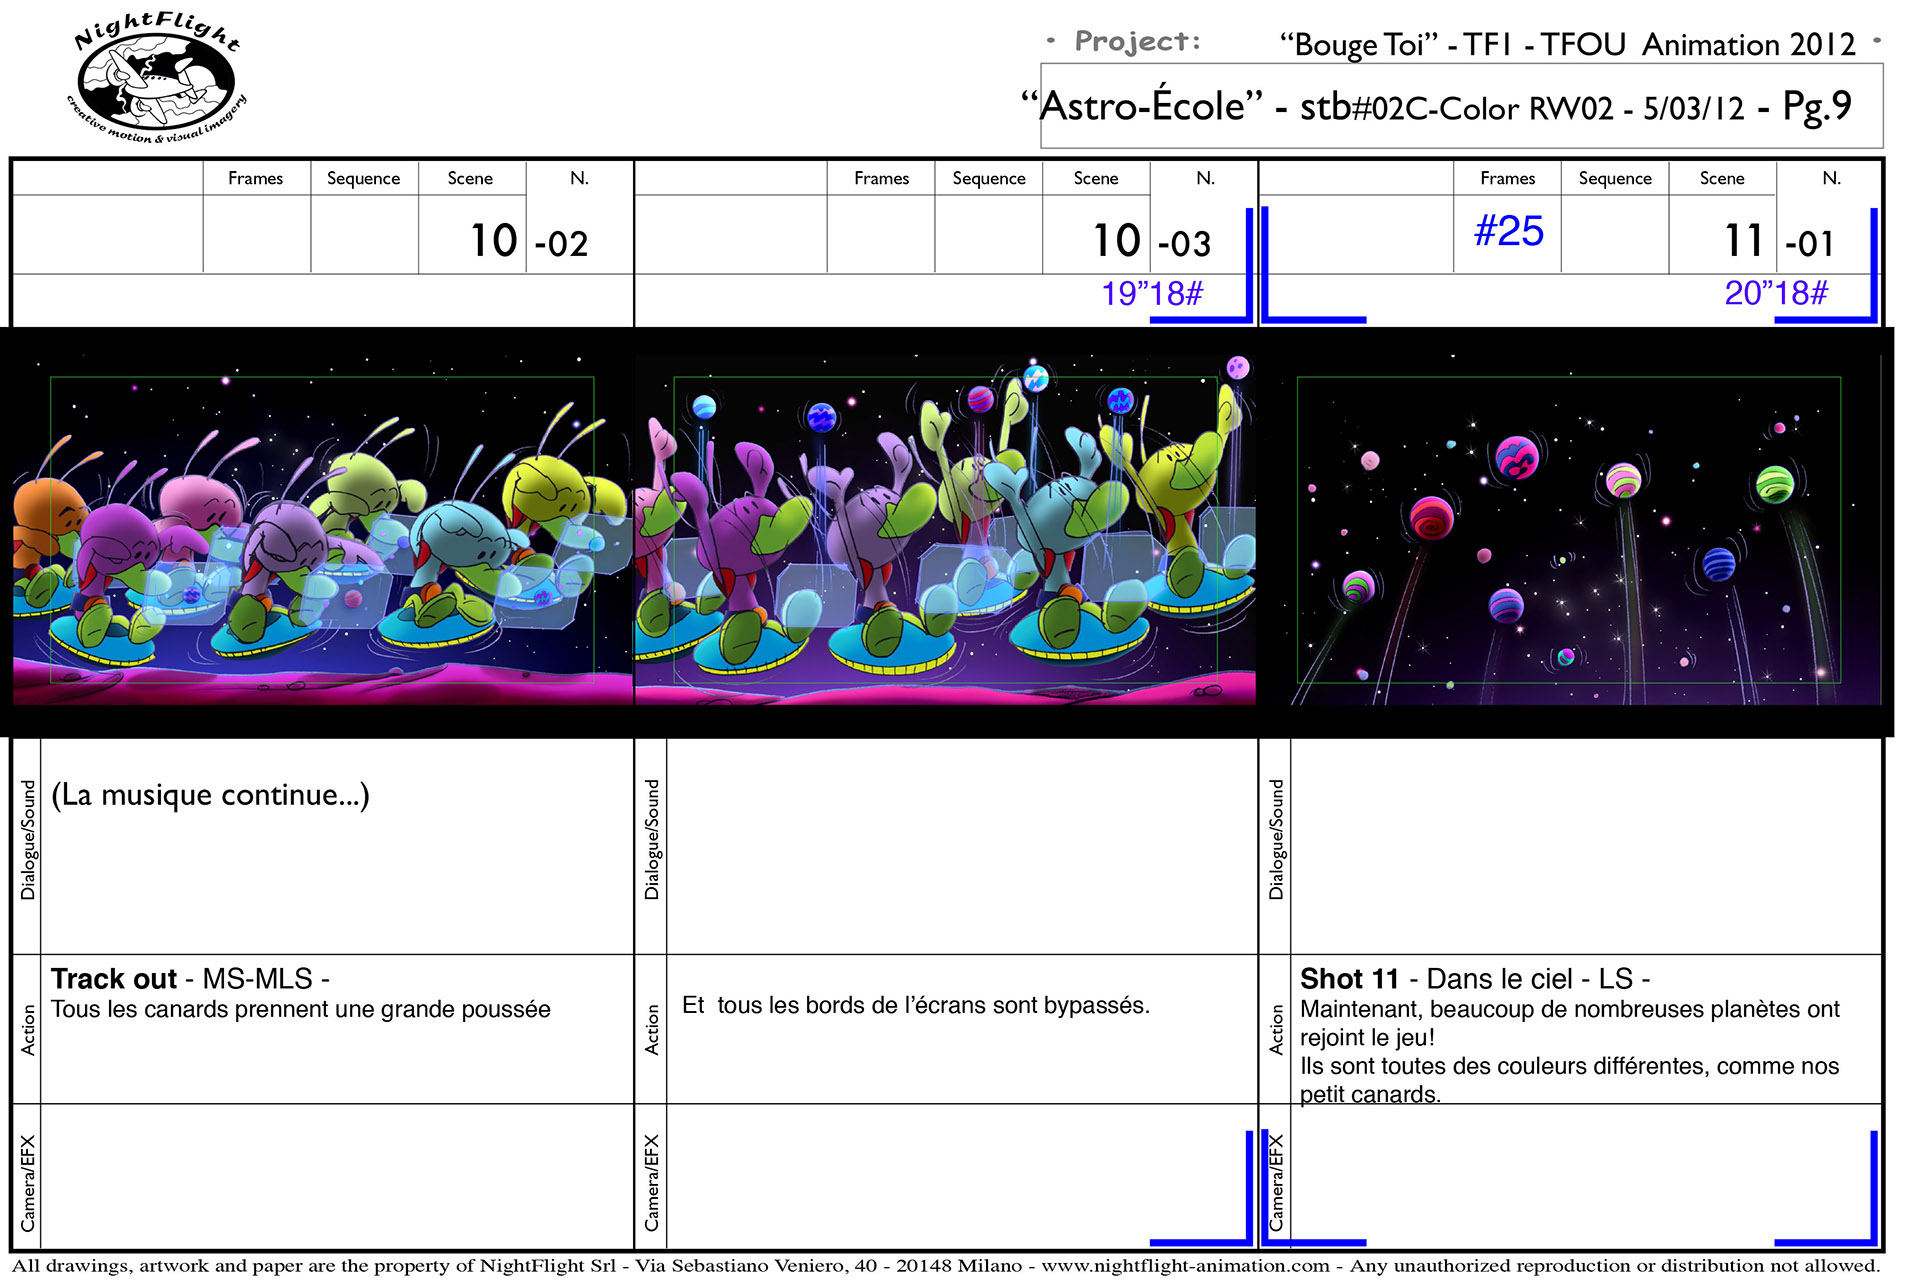Click the '20"18#' timecode
Screen dimensions: 1920x1283
pyautogui.click(x=1776, y=293)
